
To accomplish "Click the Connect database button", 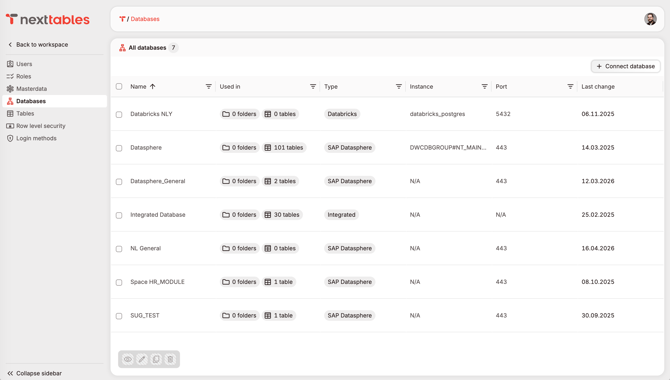I will tap(626, 66).
